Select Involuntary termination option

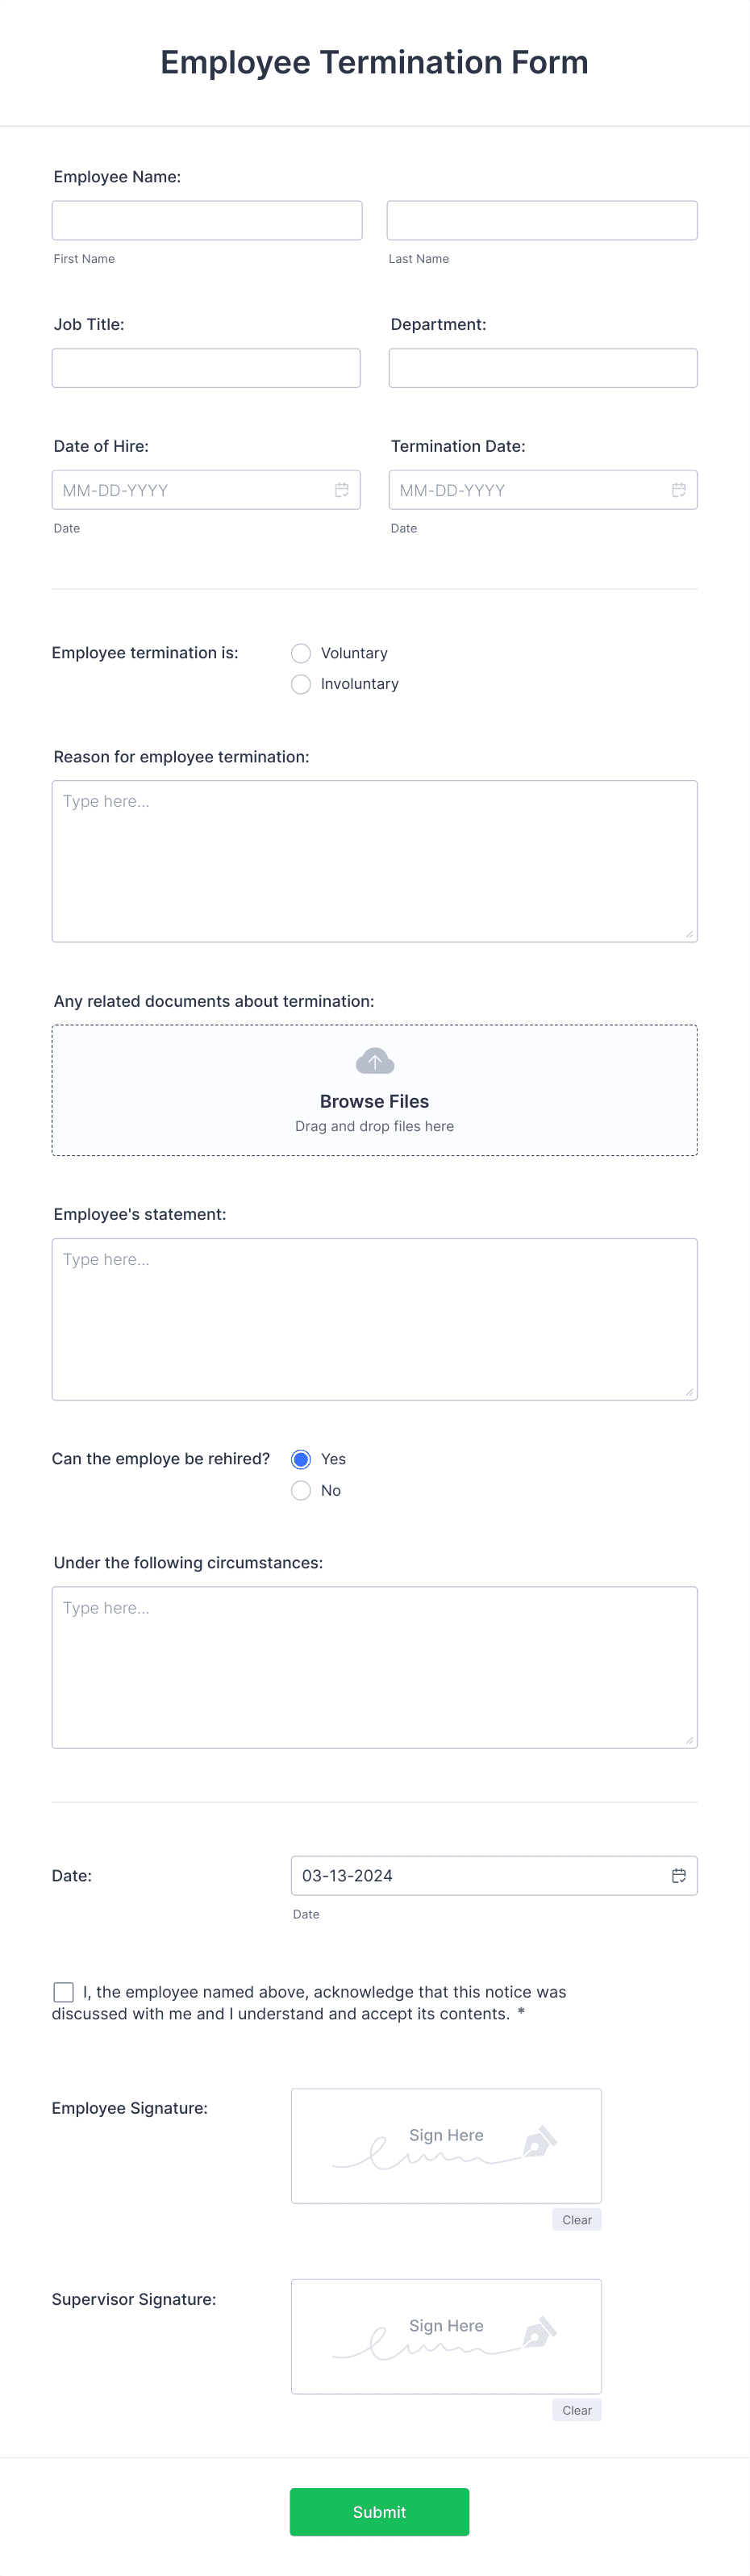pyautogui.click(x=301, y=684)
